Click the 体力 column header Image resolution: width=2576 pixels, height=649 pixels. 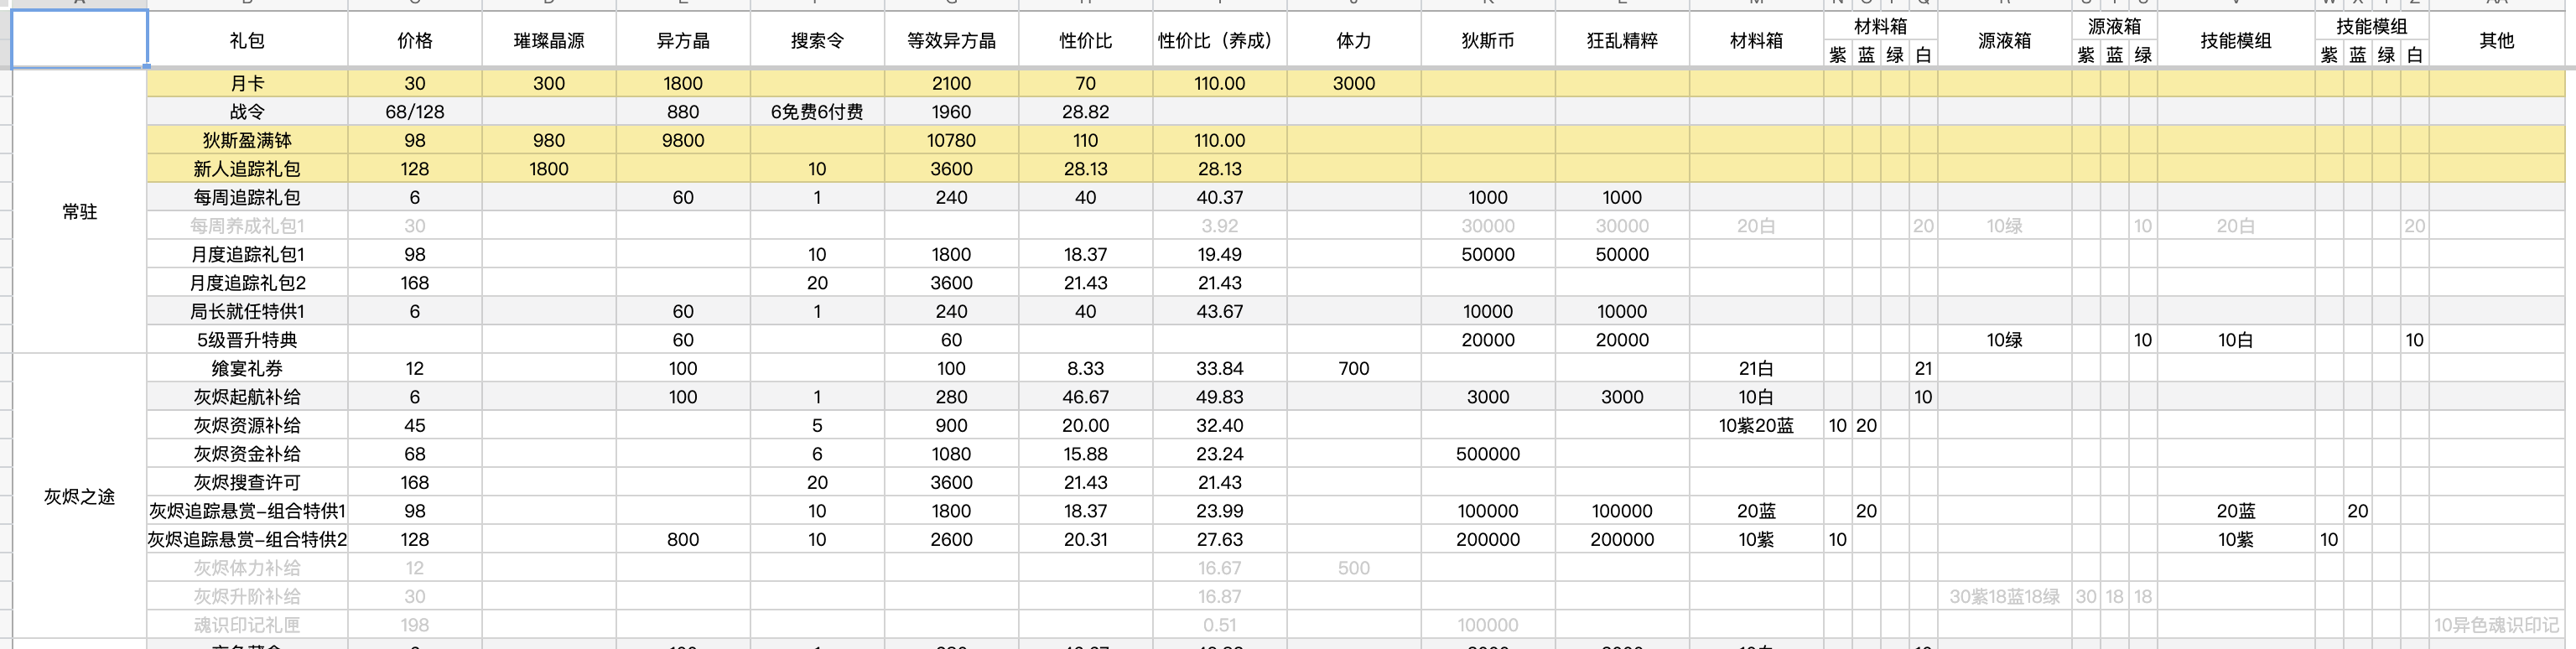(1354, 40)
